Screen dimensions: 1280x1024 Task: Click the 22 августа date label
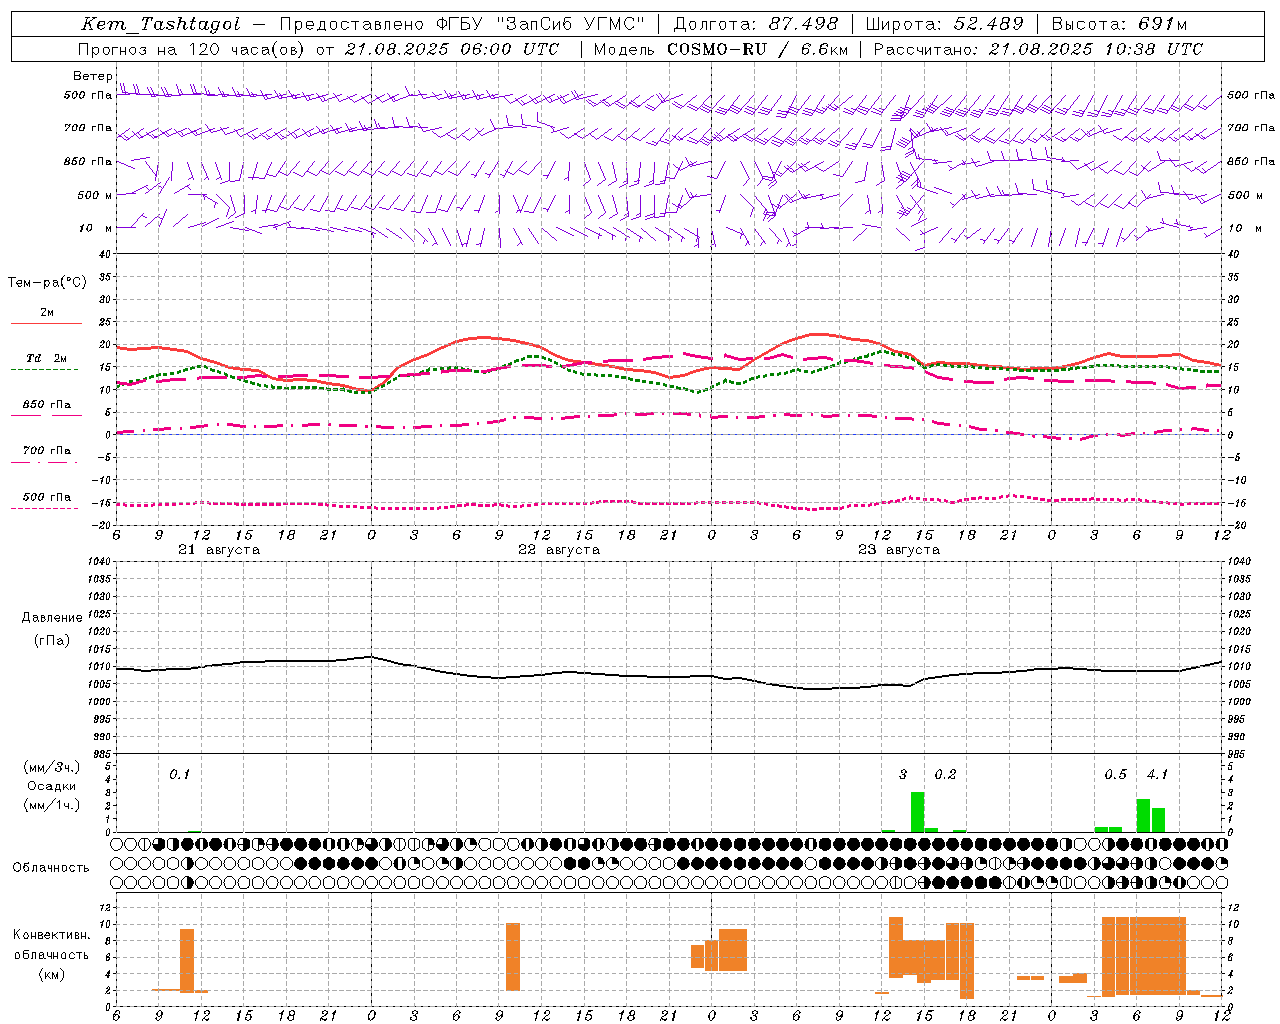click(559, 550)
